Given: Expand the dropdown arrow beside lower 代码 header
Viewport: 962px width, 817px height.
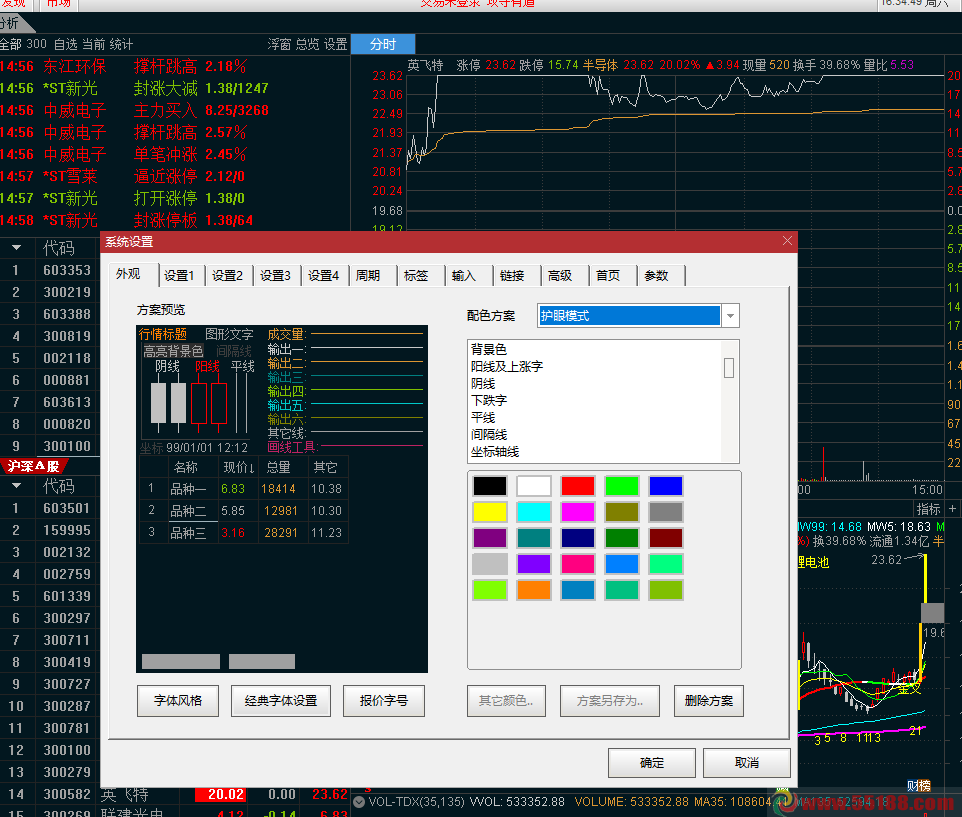Looking at the screenshot, I should pos(17,486).
